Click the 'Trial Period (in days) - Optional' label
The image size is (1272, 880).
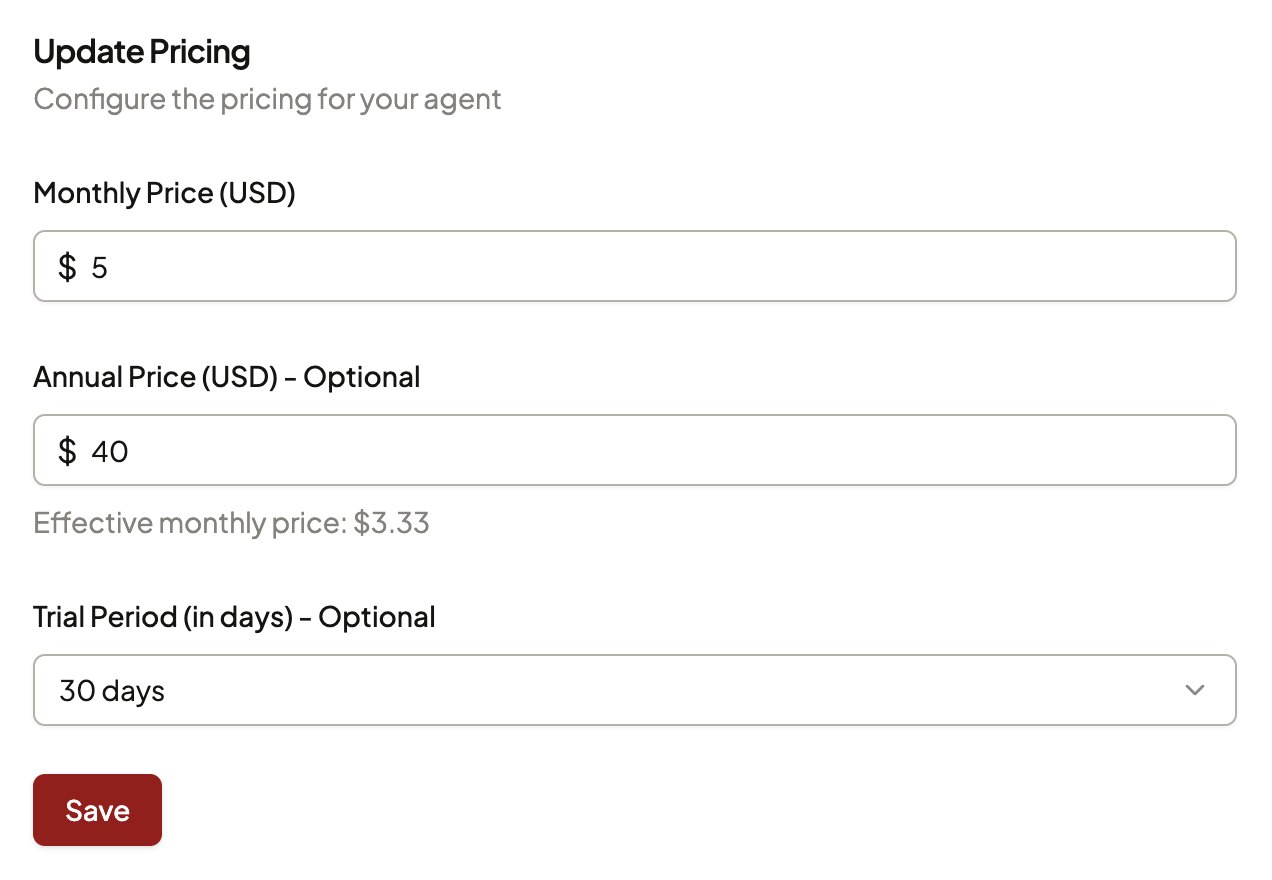point(234,617)
